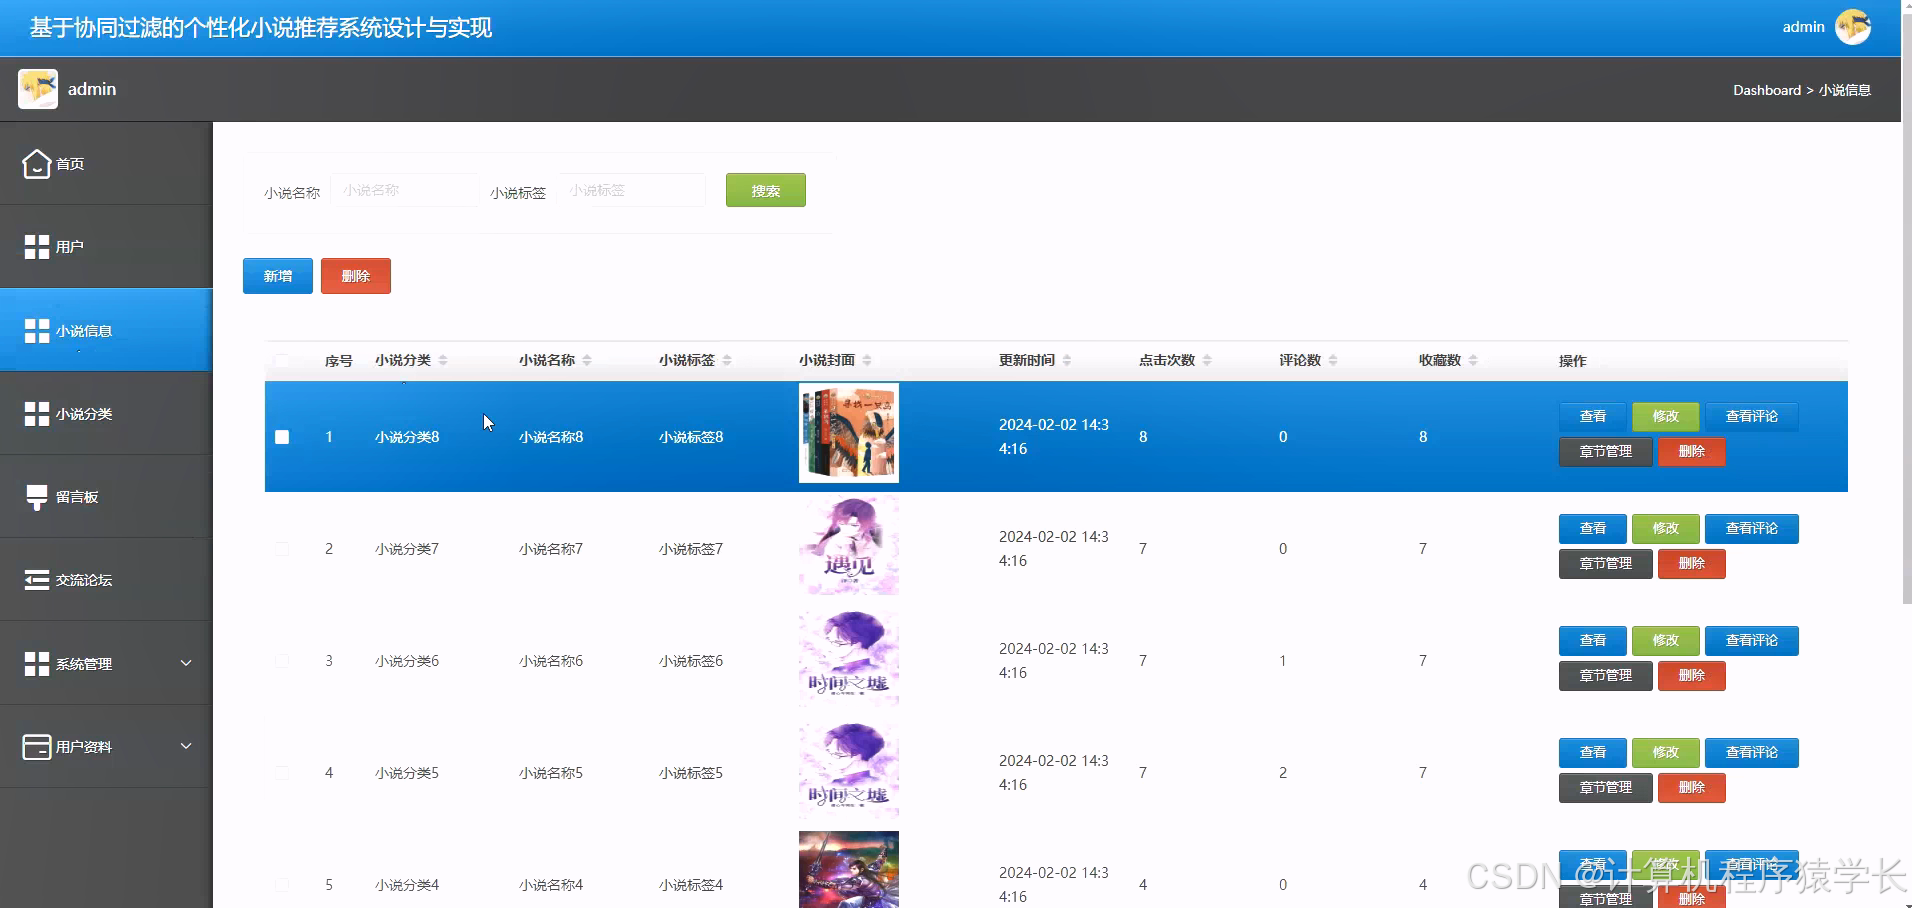Open the 留言板 message board icon
1912x908 pixels.
36,496
